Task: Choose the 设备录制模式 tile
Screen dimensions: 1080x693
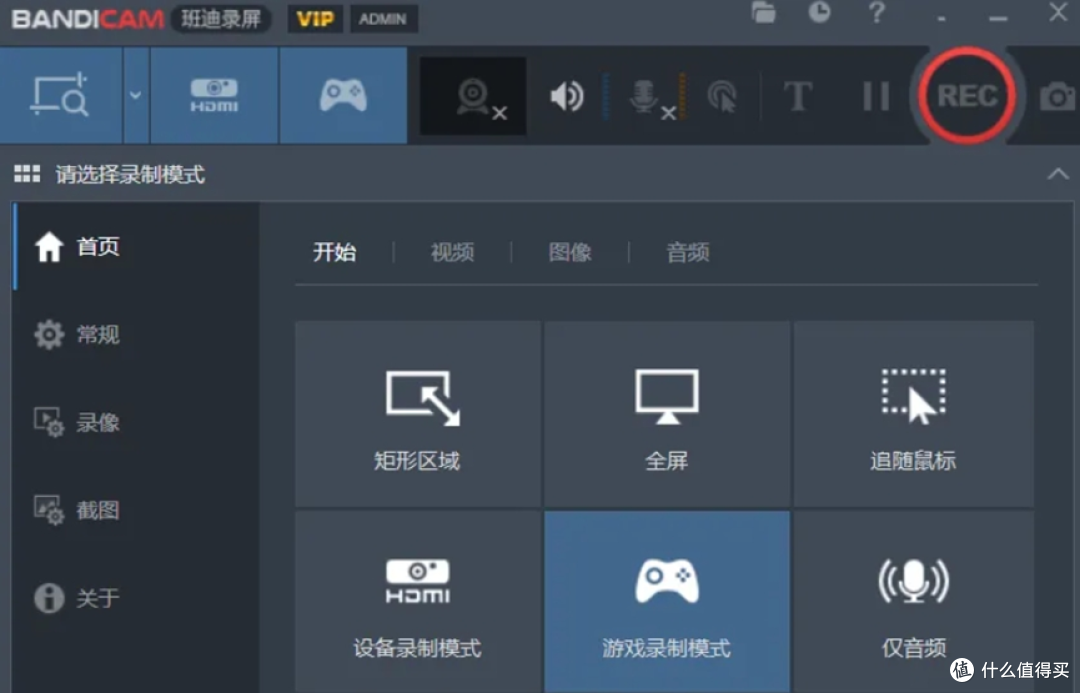Action: click(x=418, y=601)
